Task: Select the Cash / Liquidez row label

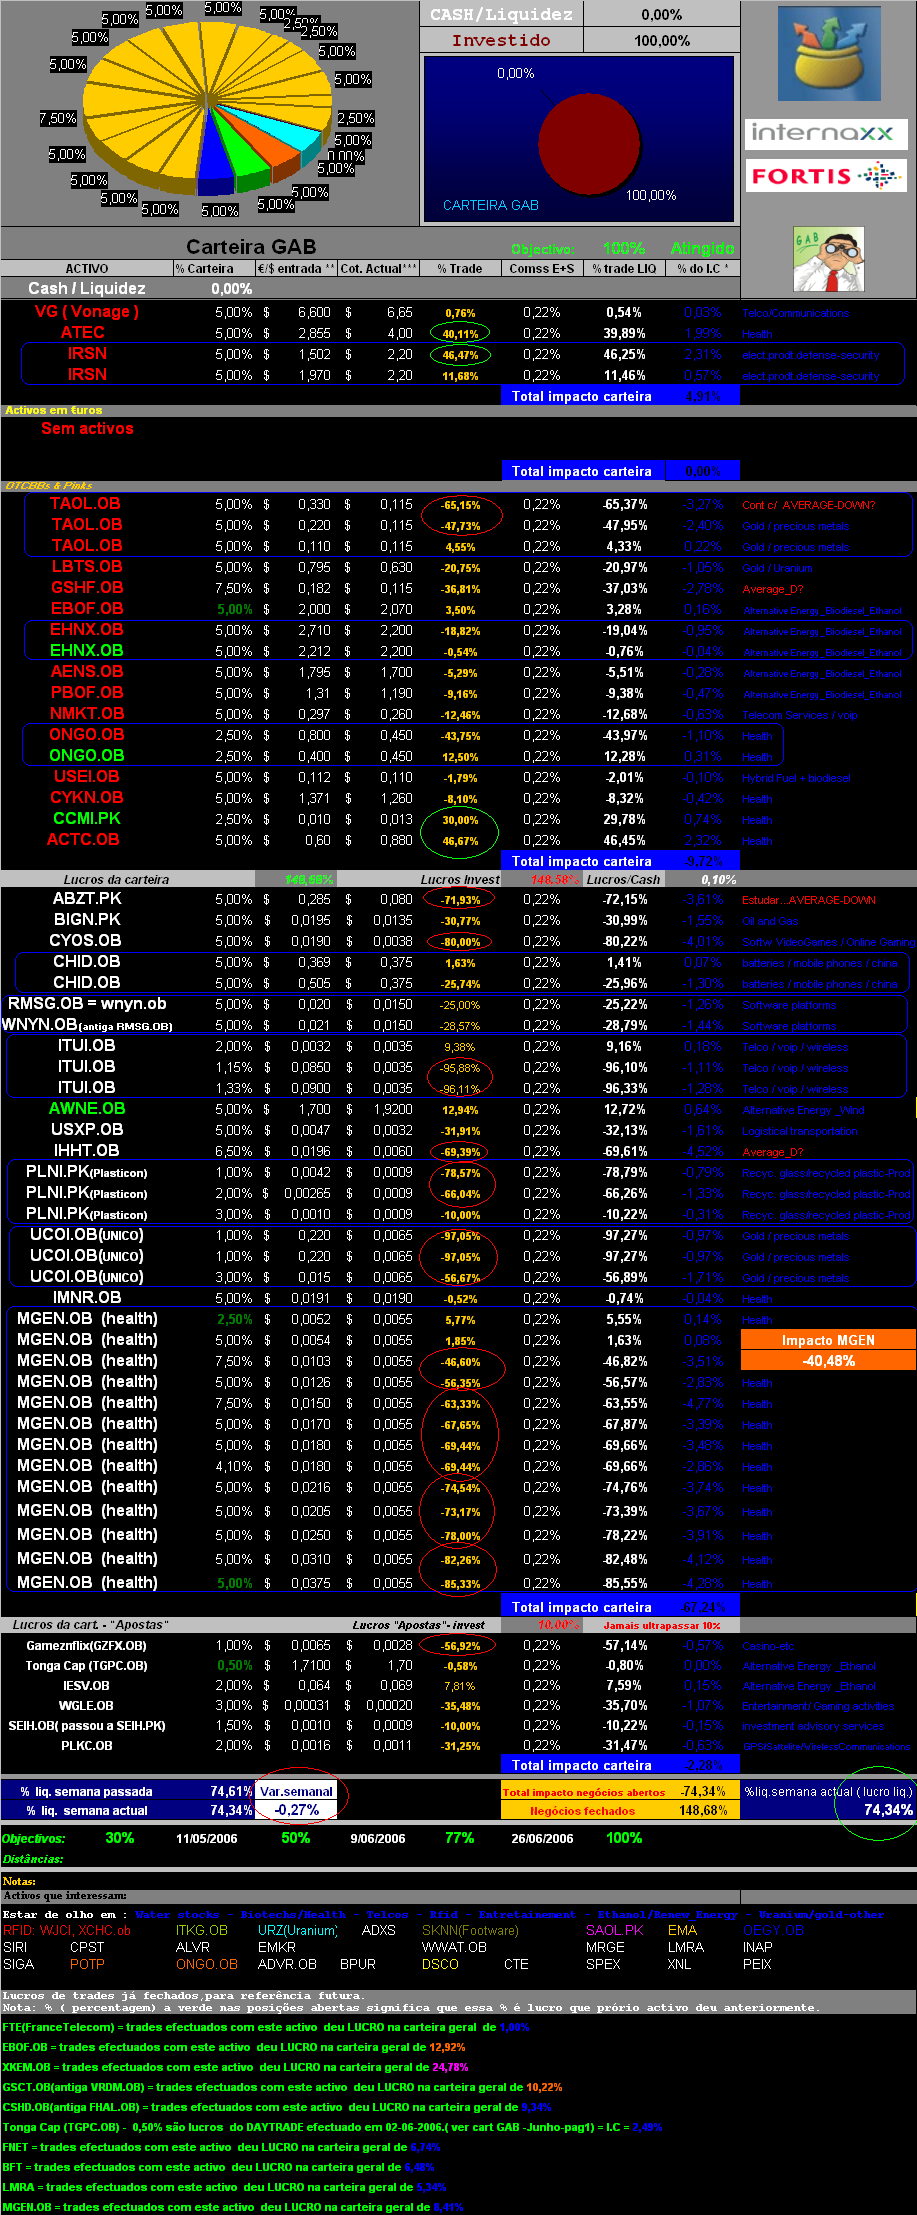Action: click(x=87, y=288)
